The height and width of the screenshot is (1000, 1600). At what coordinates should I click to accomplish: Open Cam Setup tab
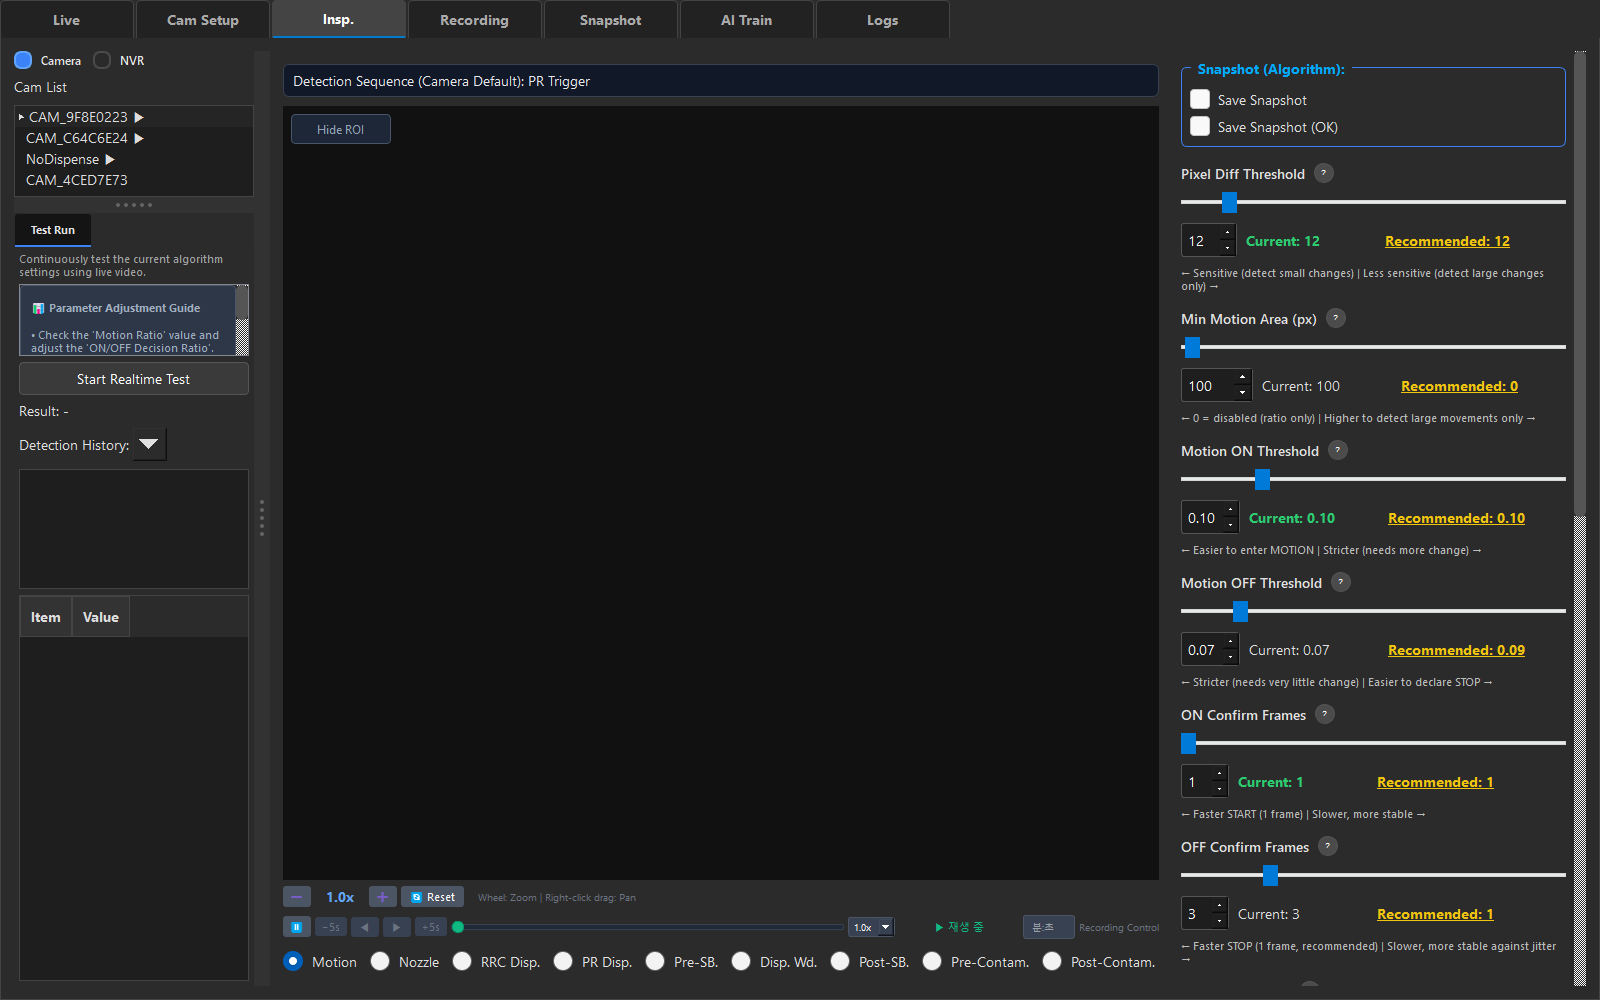coord(203,20)
